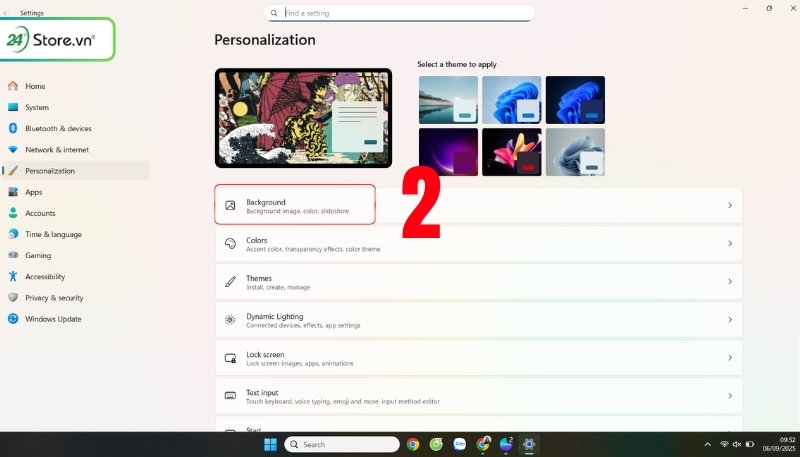The height and width of the screenshot is (457, 800).
Task: Open Network & internet via its Wi-Fi icon
Action: tap(13, 150)
